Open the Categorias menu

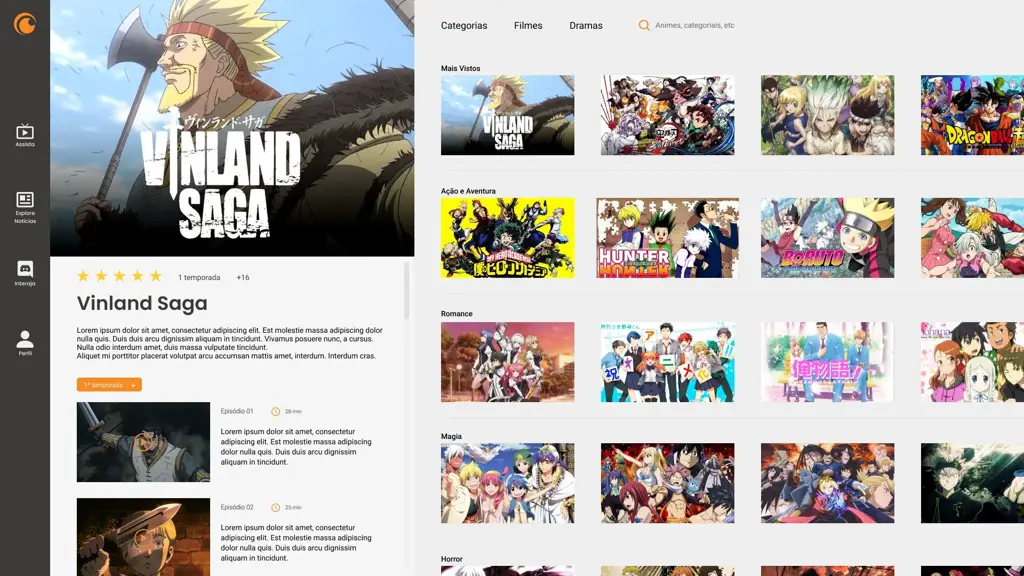click(x=464, y=25)
